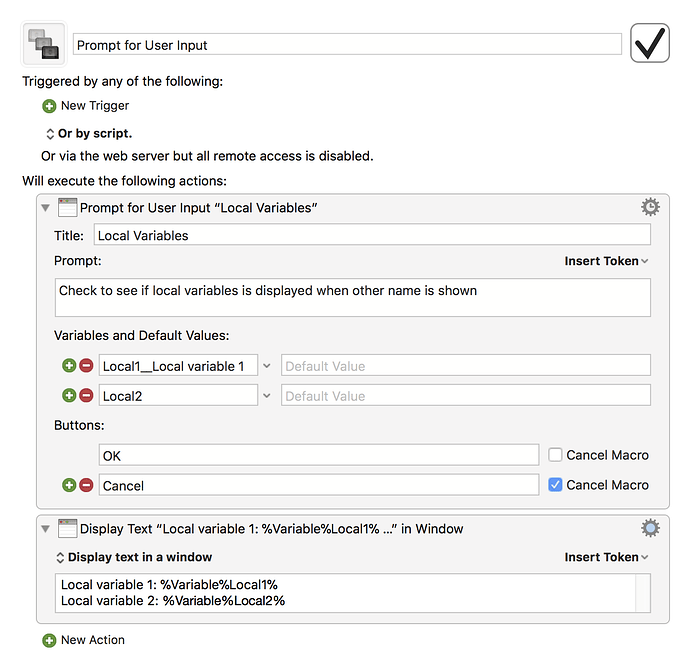The height and width of the screenshot is (668, 690).
Task: Remove the Local2 variable row
Action: click(86, 395)
